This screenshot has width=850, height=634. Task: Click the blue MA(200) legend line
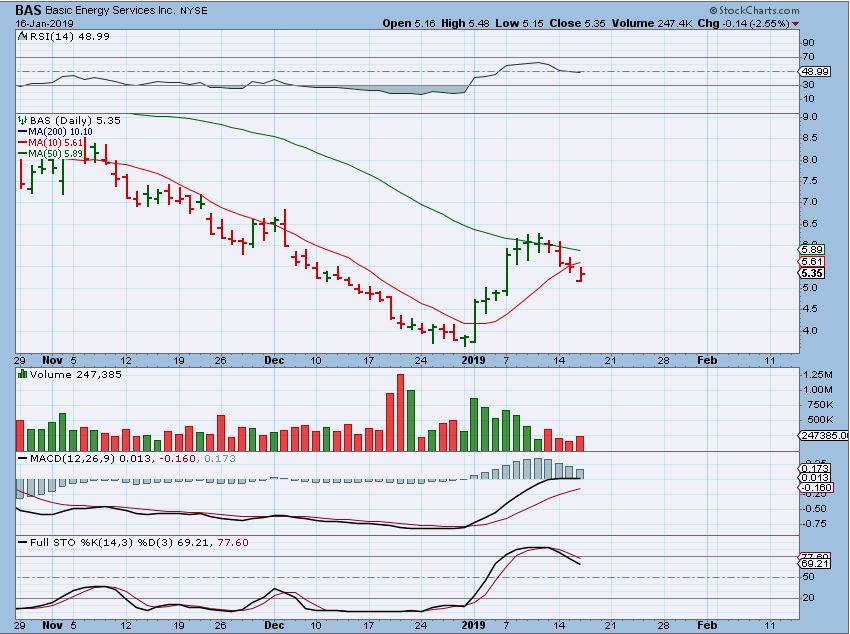pos(21,130)
